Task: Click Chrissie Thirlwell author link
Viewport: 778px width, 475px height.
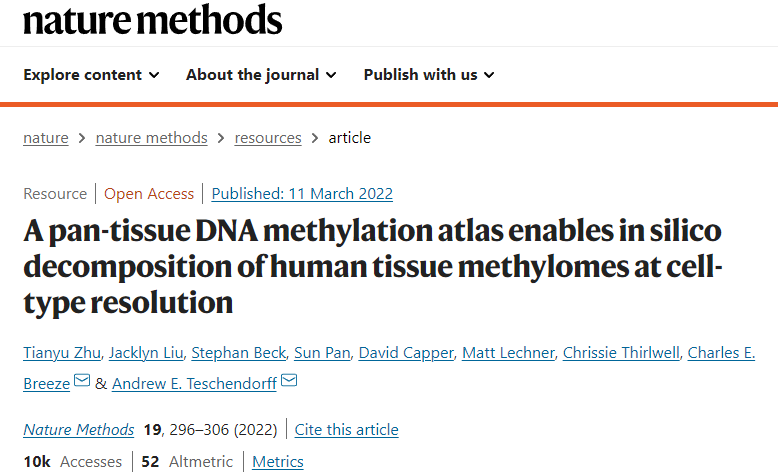Action: tap(621, 352)
